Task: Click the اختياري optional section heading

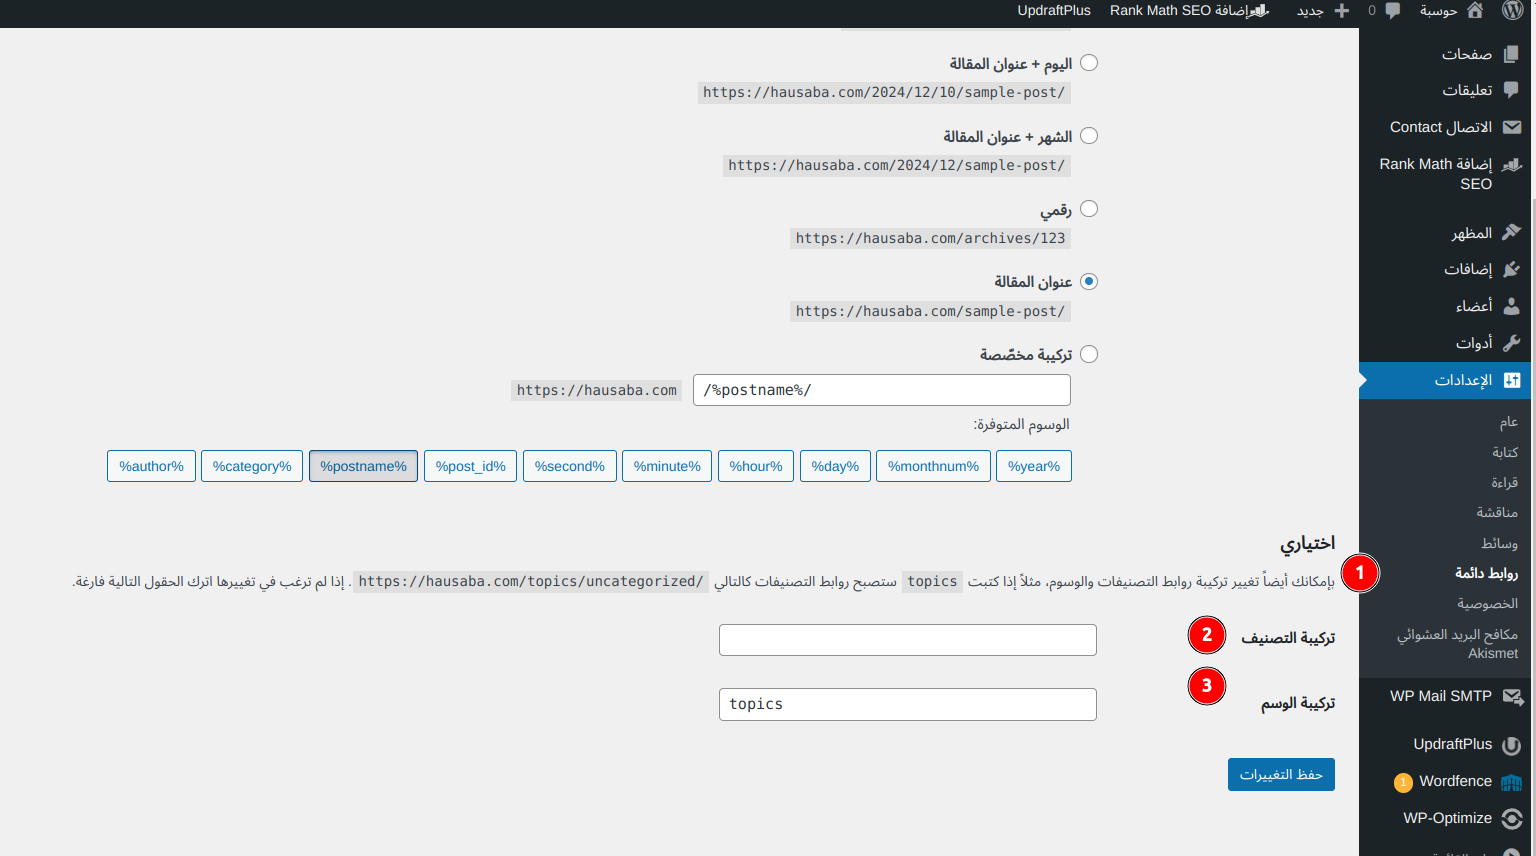Action: (1308, 543)
